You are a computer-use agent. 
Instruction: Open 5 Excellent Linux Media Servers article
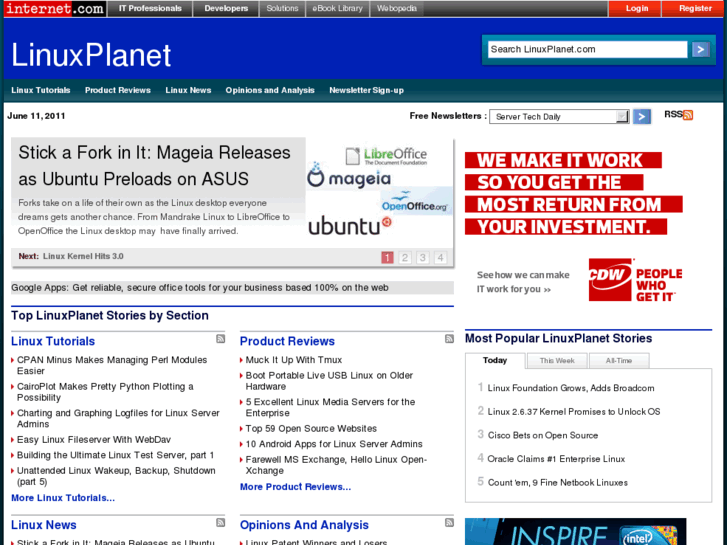(x=330, y=407)
